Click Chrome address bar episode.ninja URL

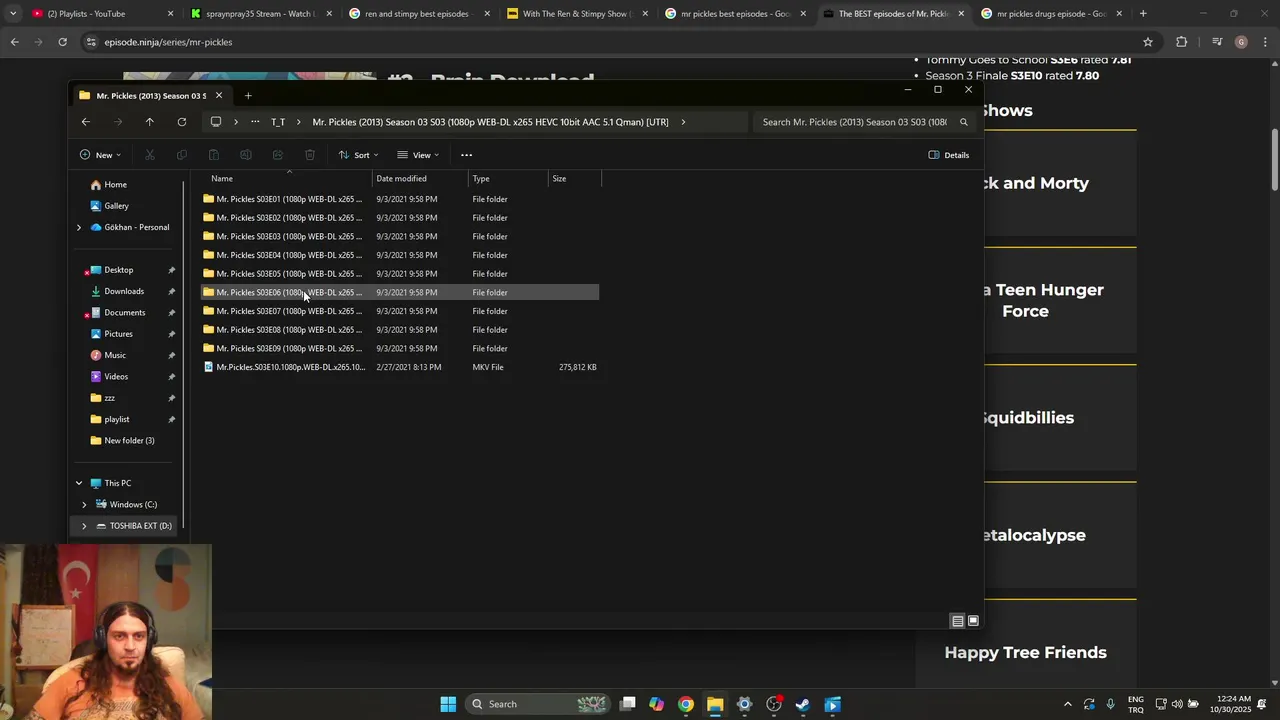(x=168, y=42)
